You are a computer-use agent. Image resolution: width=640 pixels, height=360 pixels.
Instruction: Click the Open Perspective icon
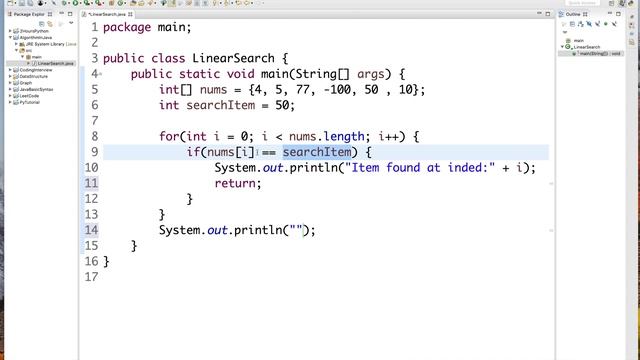(611, 3)
